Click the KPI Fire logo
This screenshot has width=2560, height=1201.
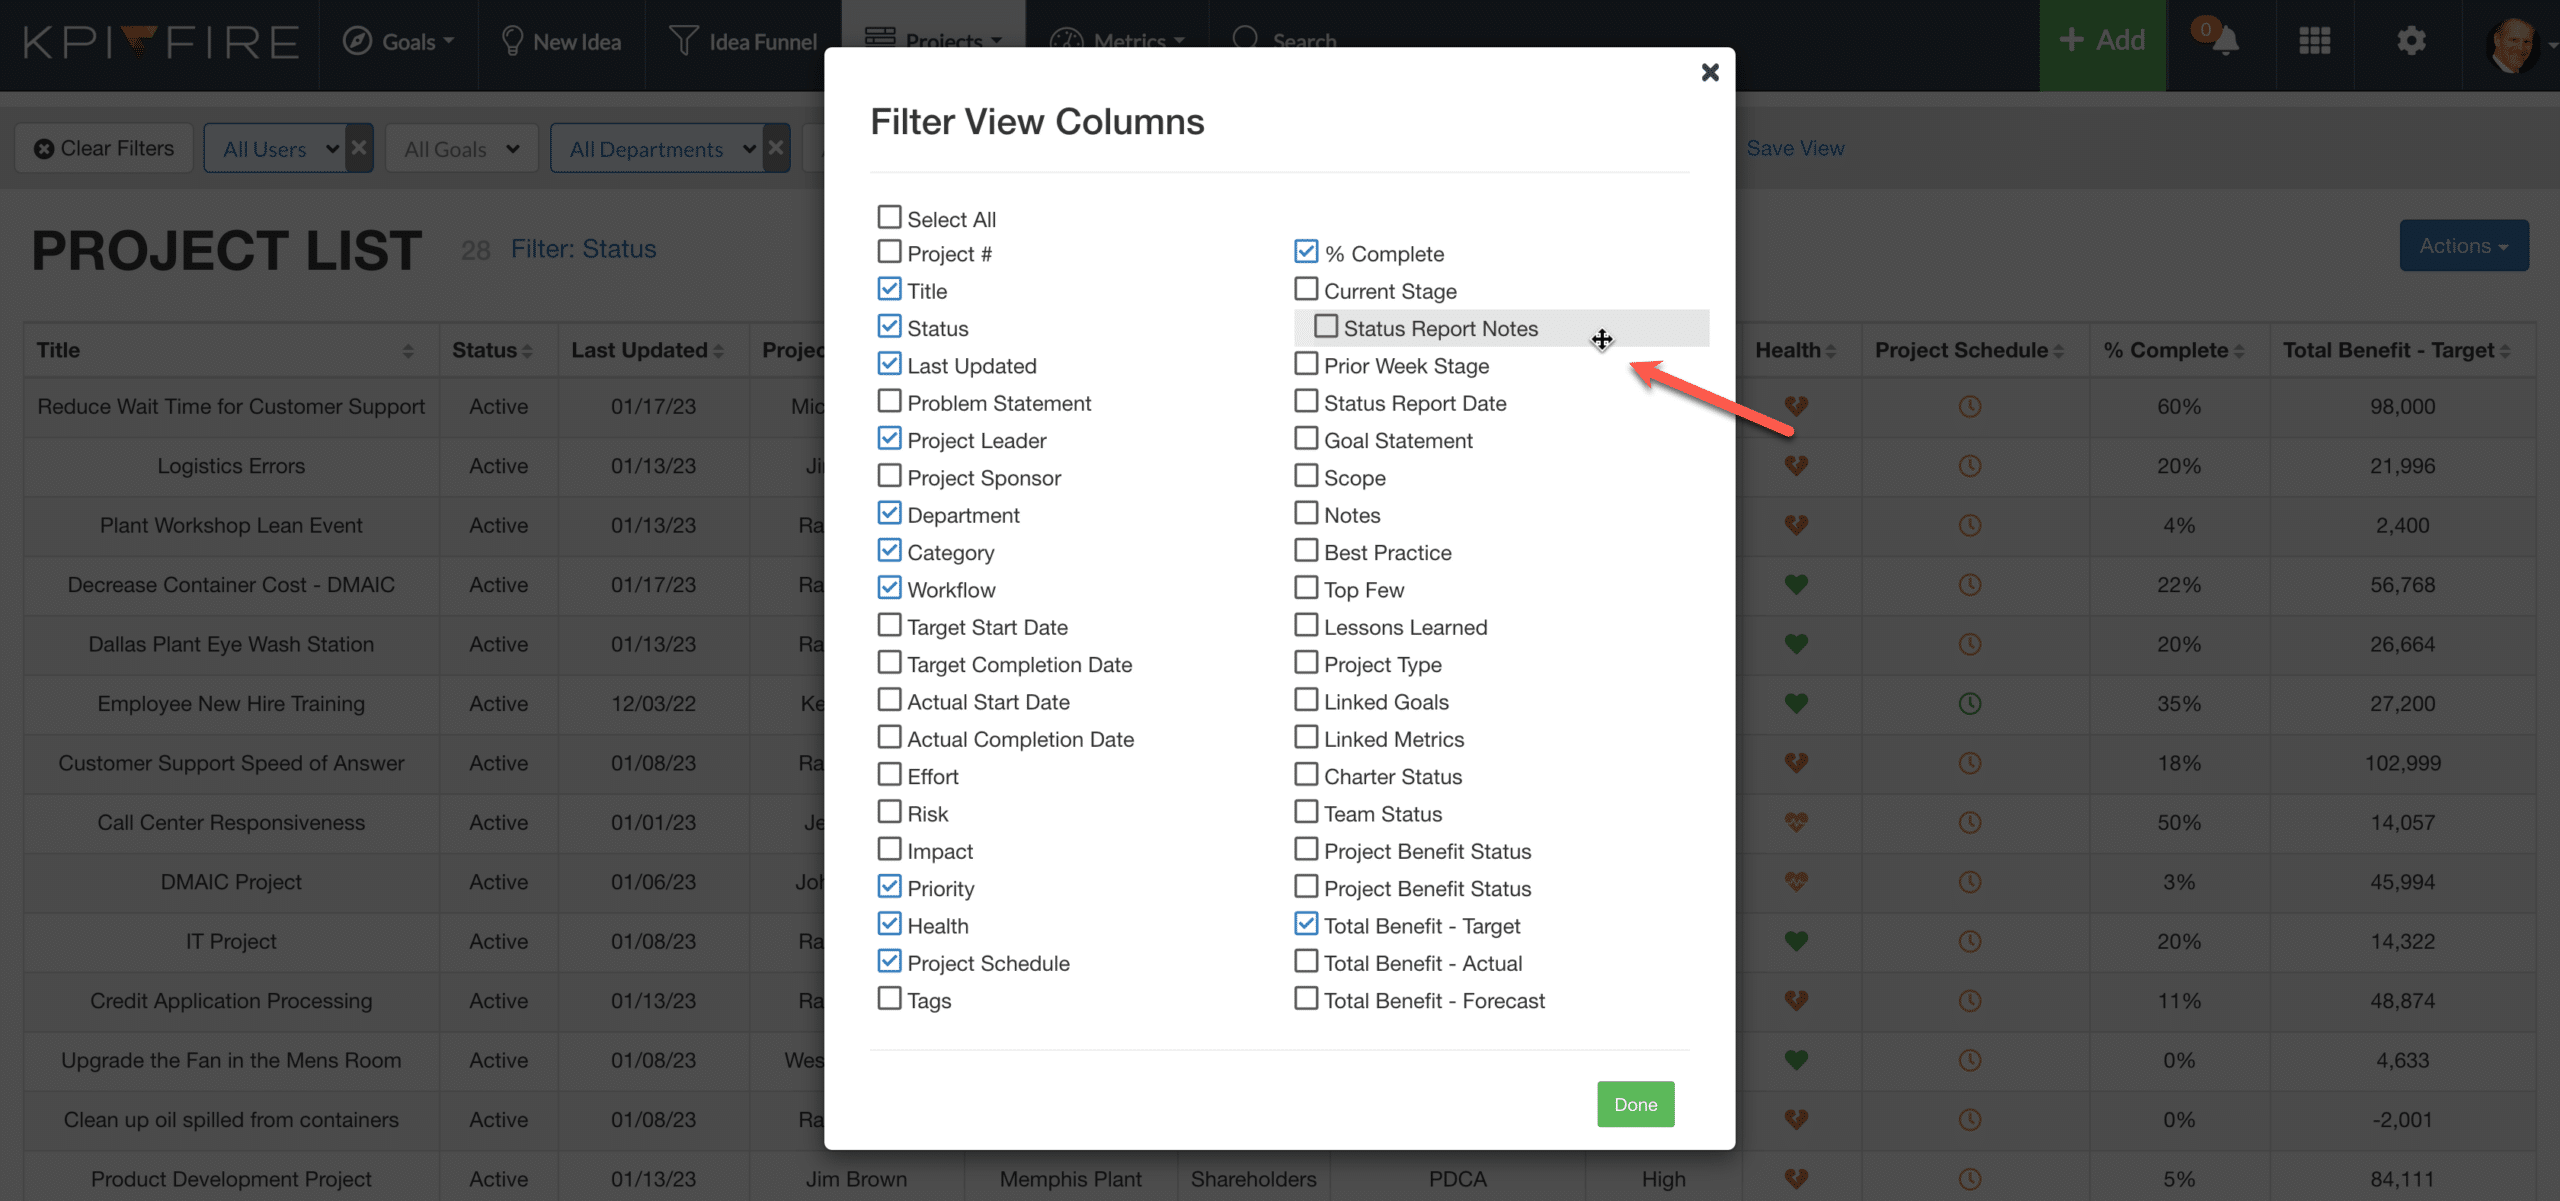point(161,42)
